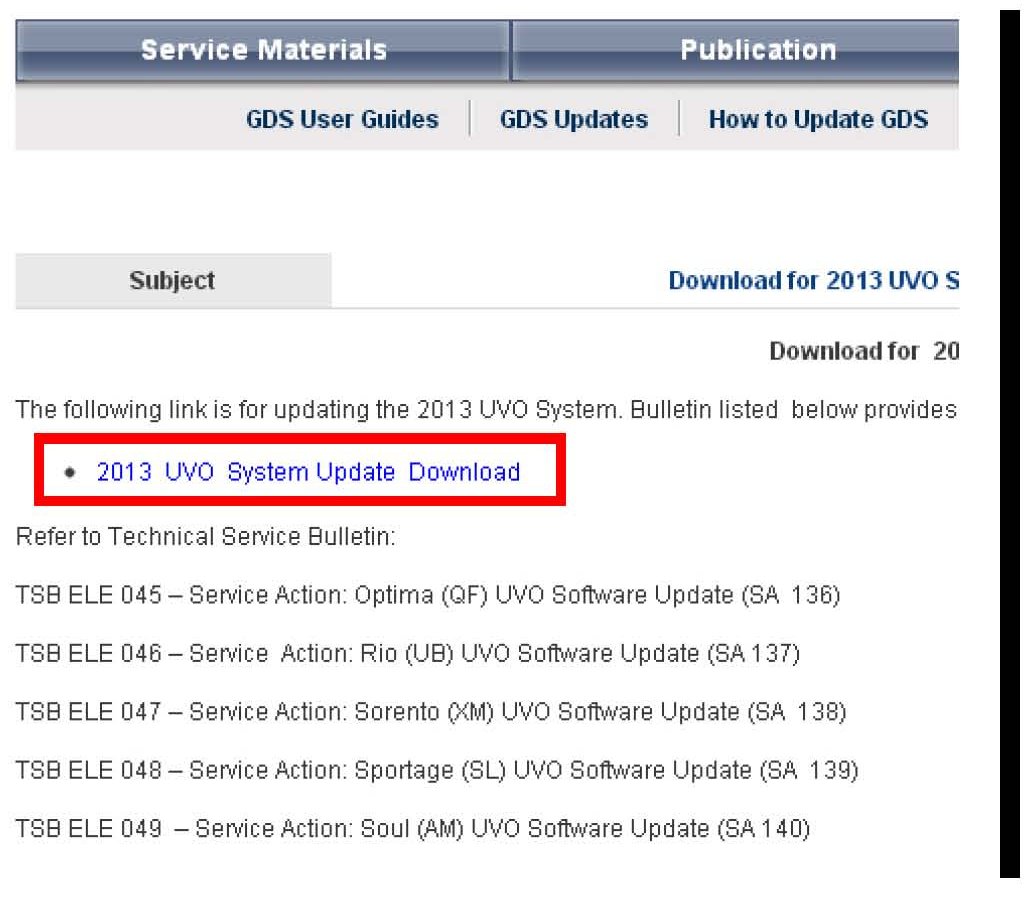Select the TSB ELE 047 Sorento bulletin line
Viewport: 1033px width, 901px height.
click(431, 713)
